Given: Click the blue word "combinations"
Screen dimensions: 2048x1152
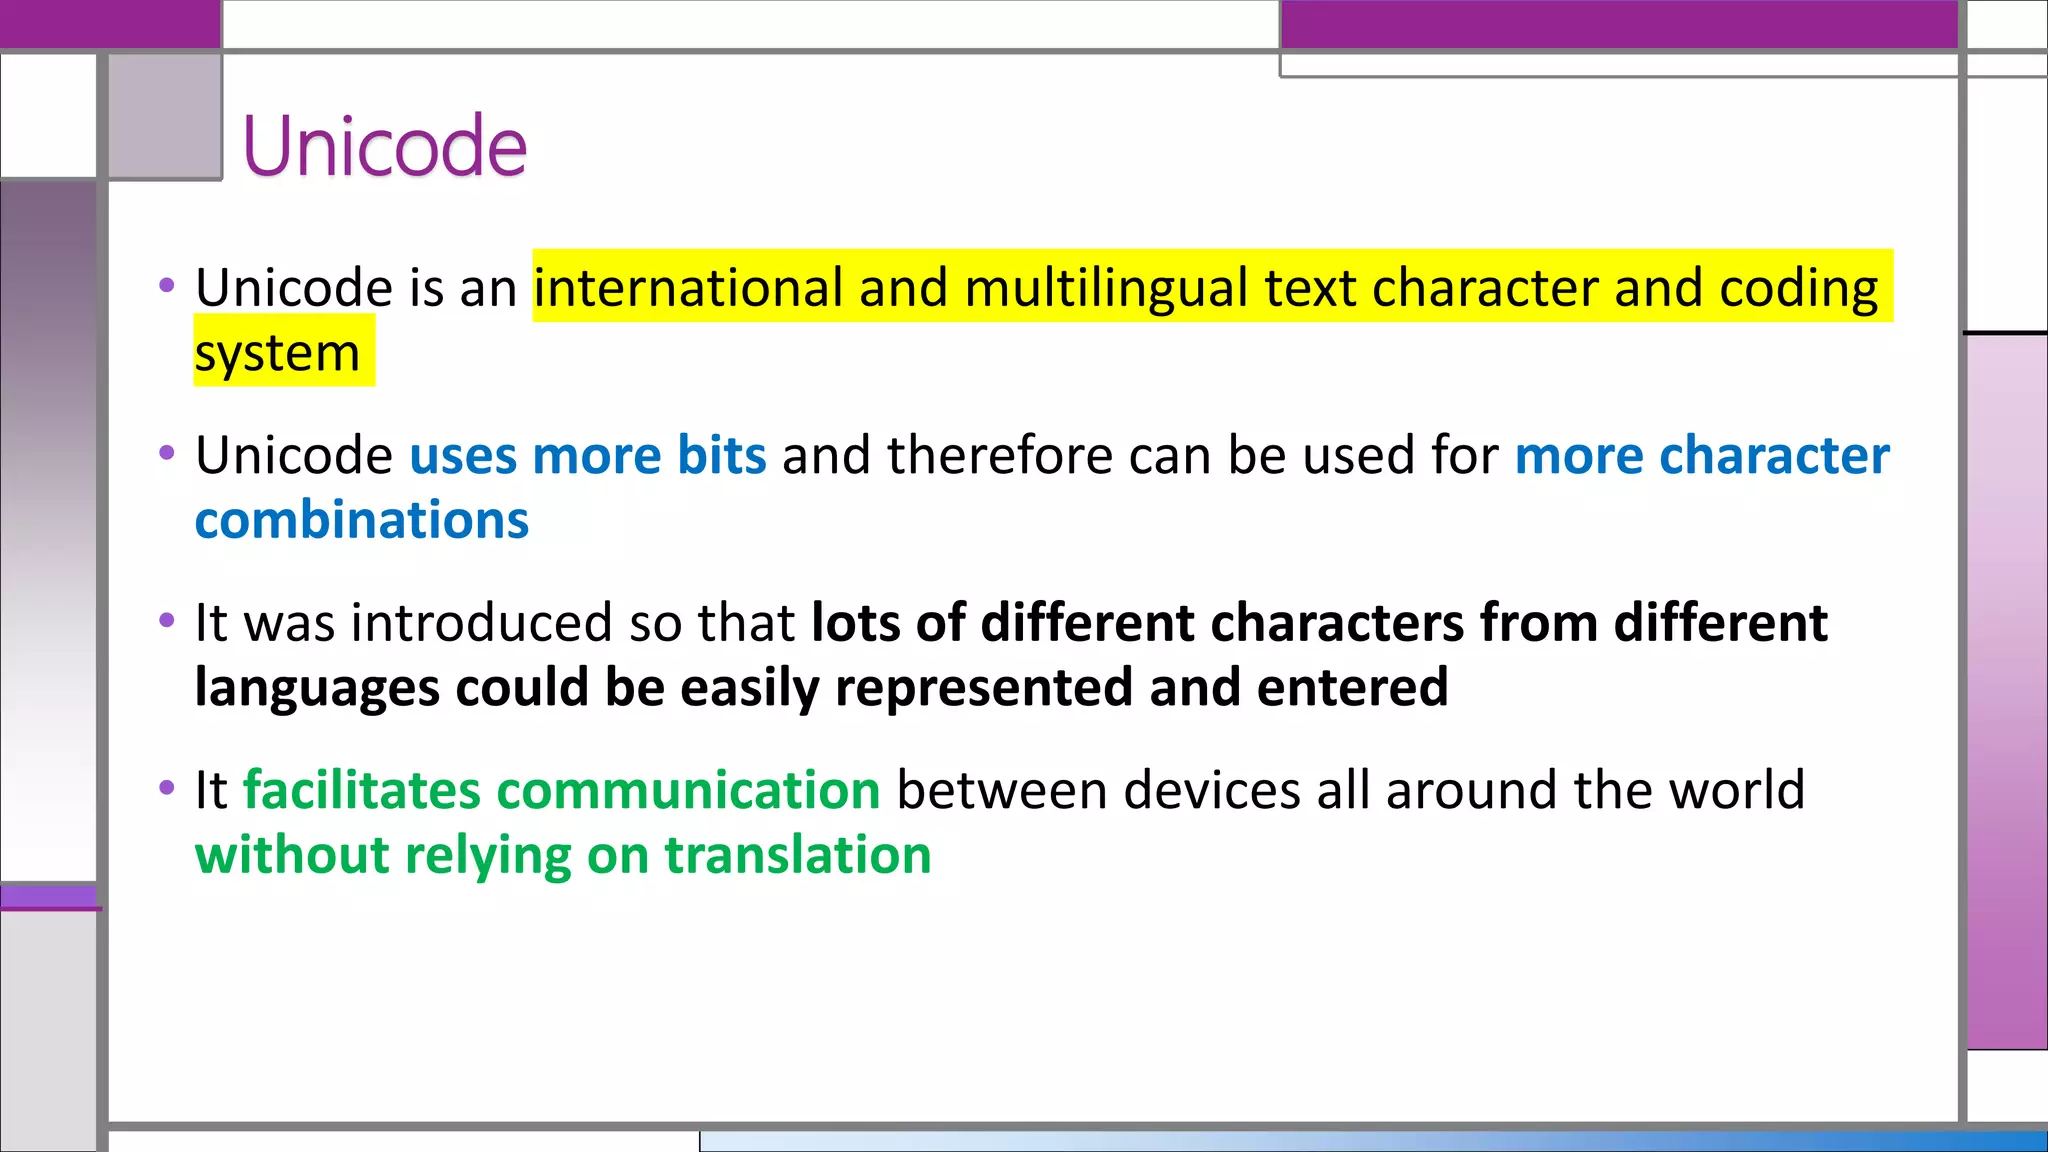Looking at the screenshot, I should [361, 520].
